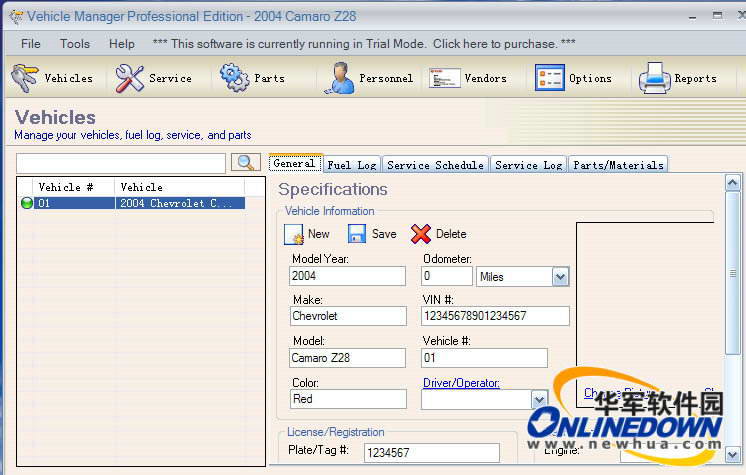This screenshot has width=746, height=475.
Task: Click the Personnel toolbar label
Action: (386, 78)
